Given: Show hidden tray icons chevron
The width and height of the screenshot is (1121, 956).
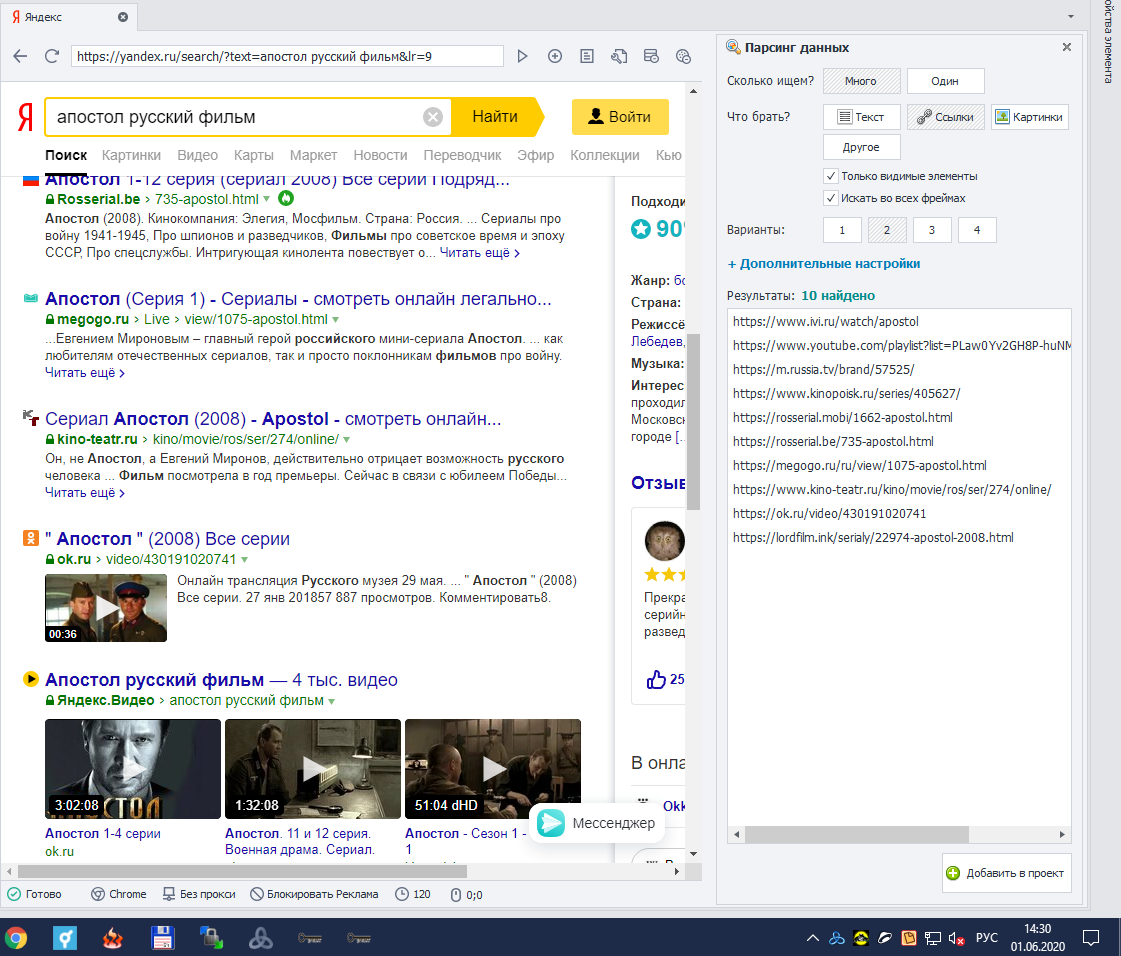Looking at the screenshot, I should tap(813, 938).
